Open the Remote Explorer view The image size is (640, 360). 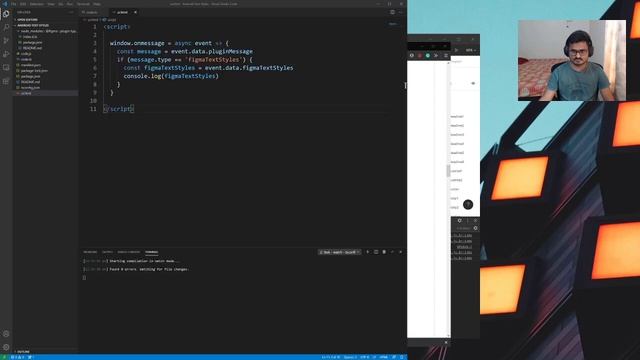pyautogui.click(x=6, y=68)
